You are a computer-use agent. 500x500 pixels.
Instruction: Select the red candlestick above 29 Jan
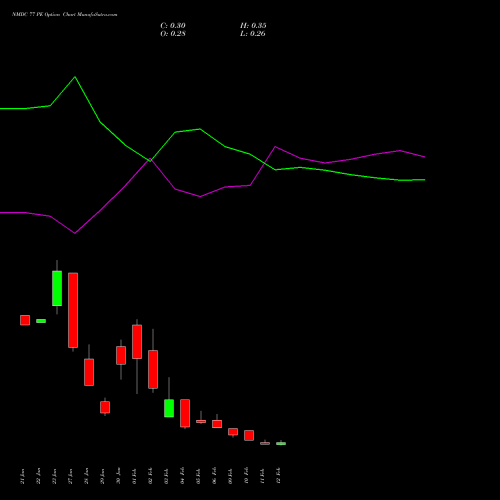(105, 407)
